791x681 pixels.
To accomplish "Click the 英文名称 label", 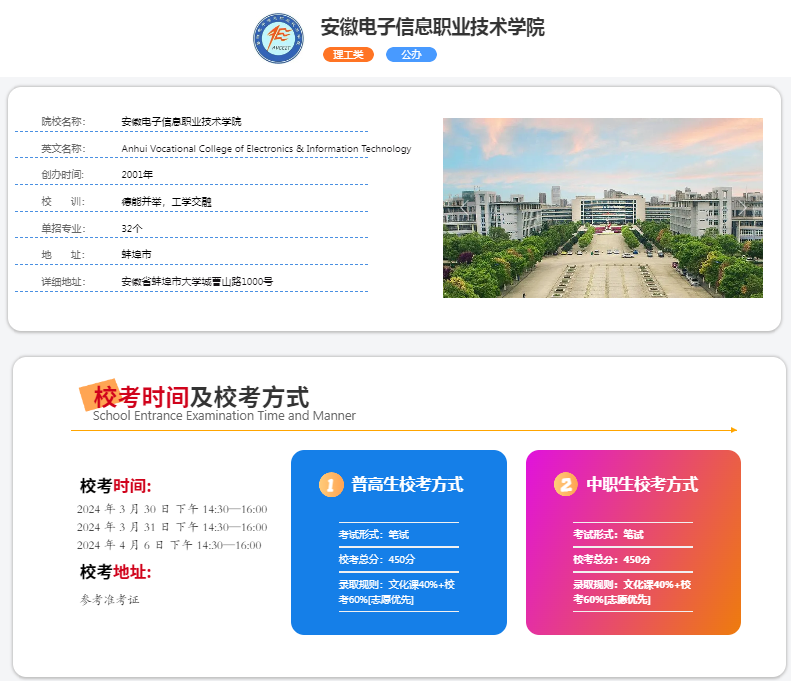I will coord(64,149).
